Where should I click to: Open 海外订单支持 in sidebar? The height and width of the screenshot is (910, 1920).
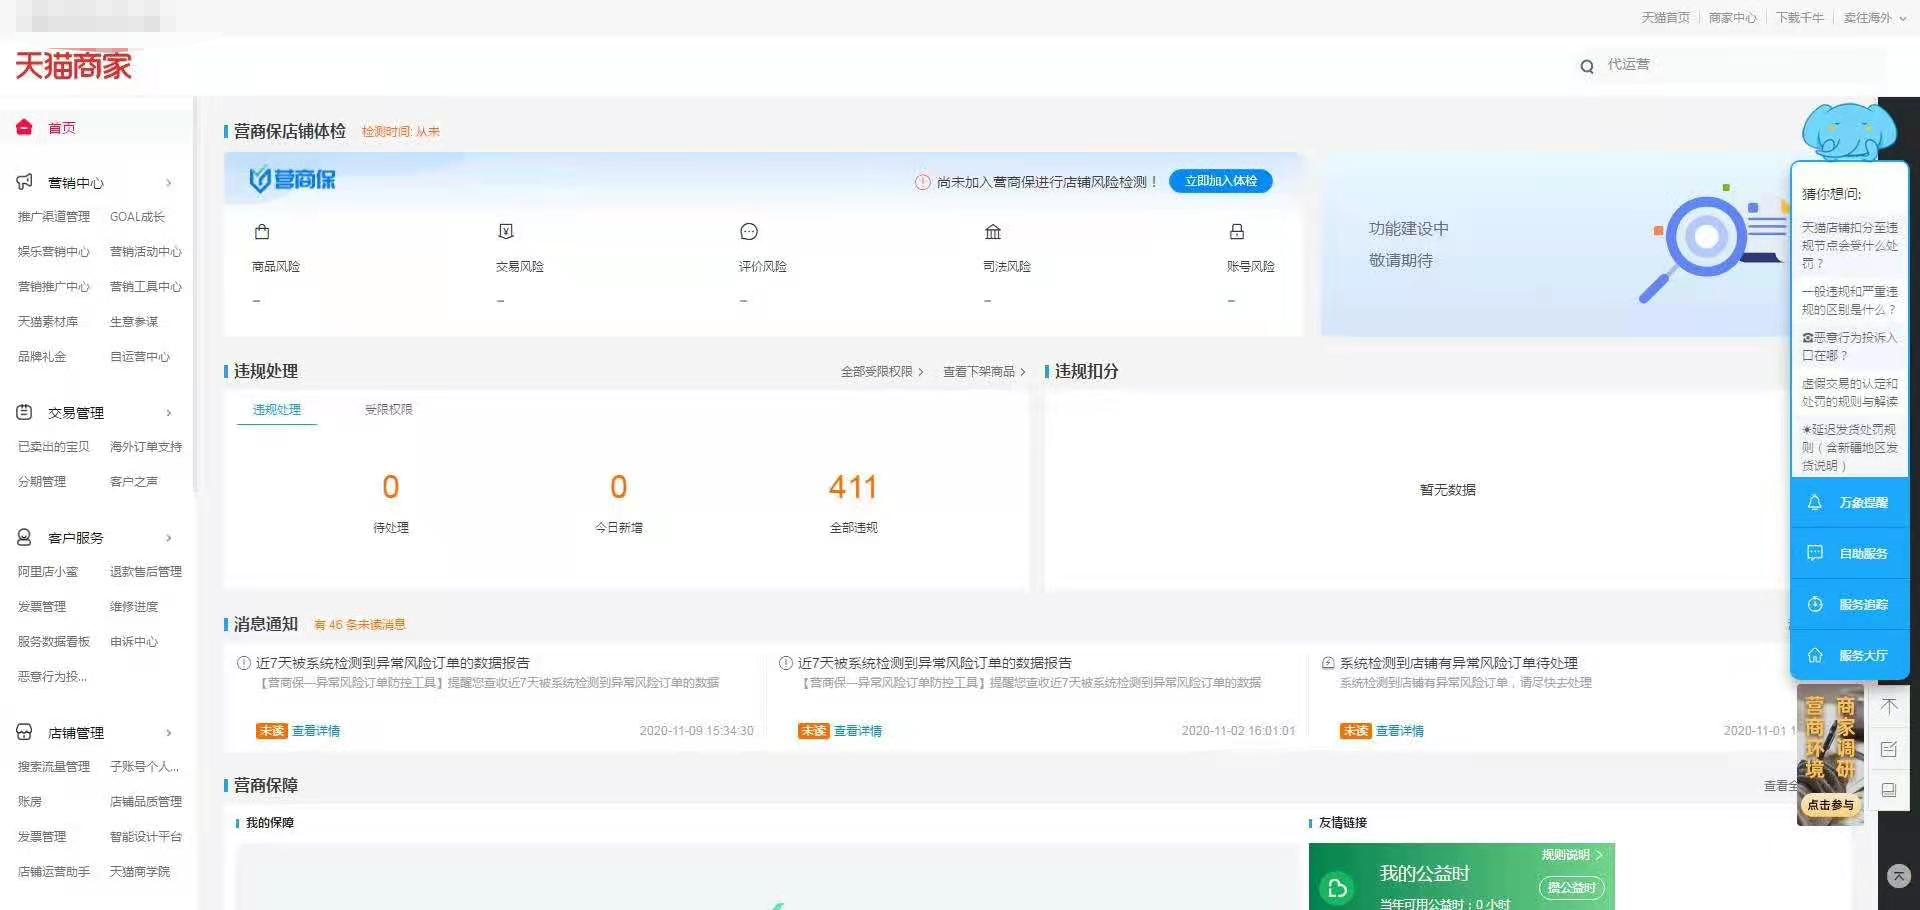(146, 447)
